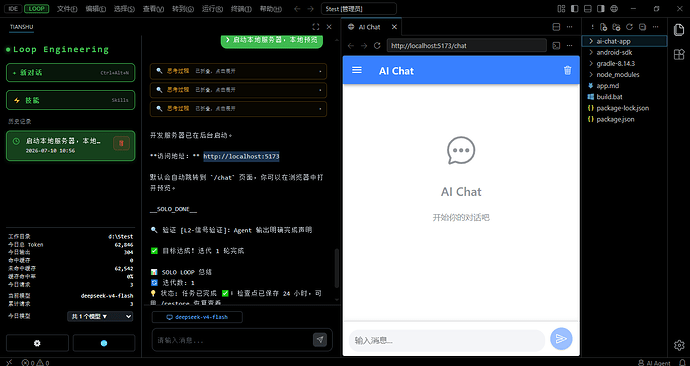Open explorer more actions ellipsis
This screenshot has height=366, width=690.
(x=656, y=27)
